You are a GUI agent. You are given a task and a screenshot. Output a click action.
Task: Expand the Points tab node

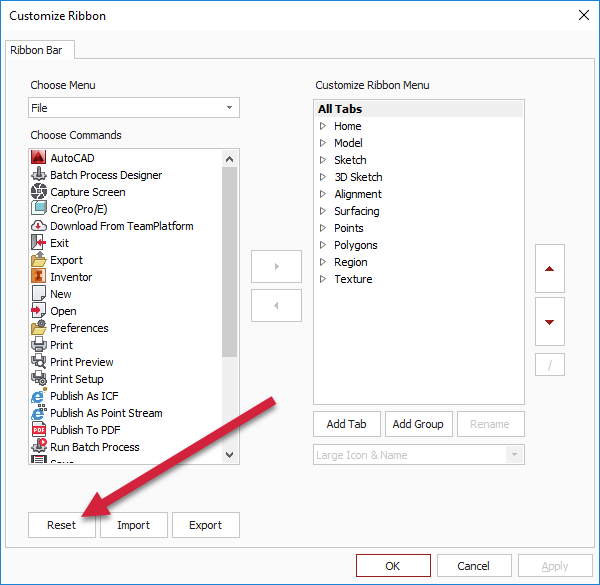pos(323,228)
